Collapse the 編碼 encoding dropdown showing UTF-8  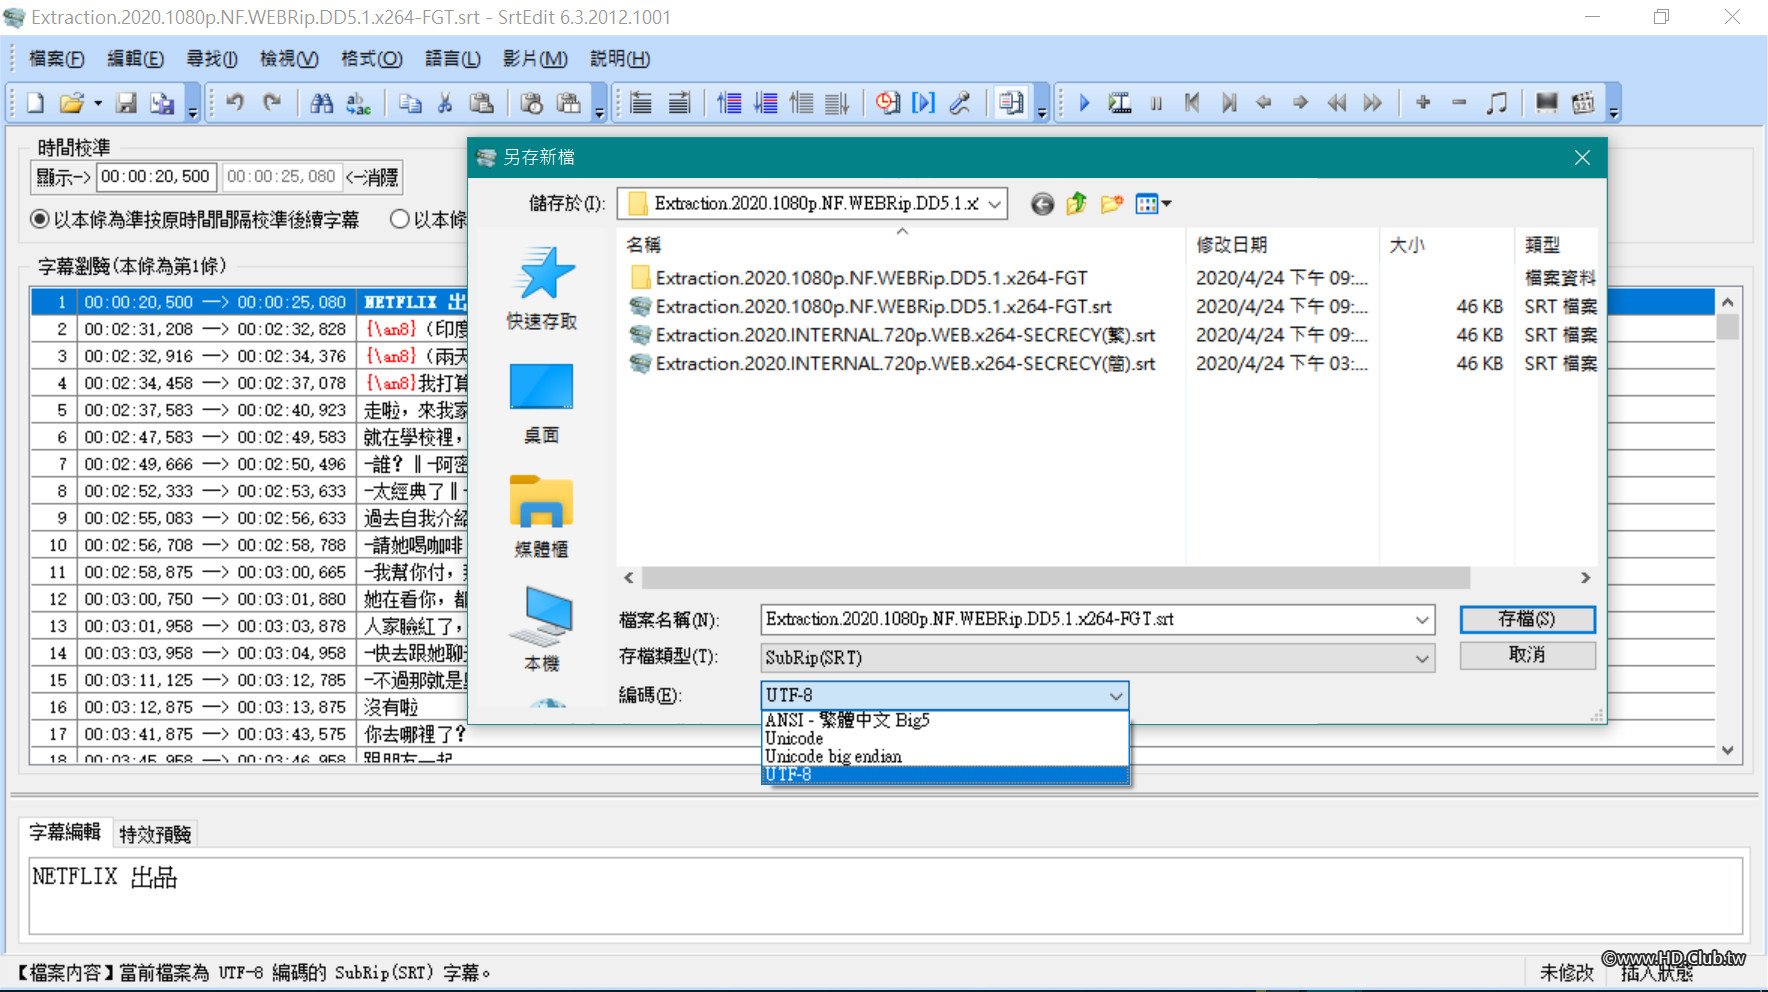[1116, 696]
